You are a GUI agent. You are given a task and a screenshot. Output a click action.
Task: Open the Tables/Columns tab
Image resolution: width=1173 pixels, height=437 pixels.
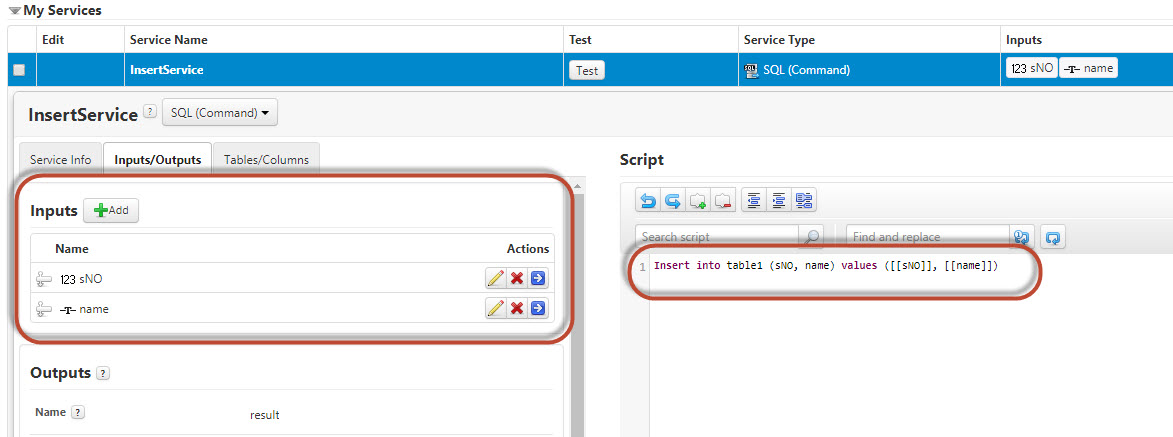tap(266, 160)
